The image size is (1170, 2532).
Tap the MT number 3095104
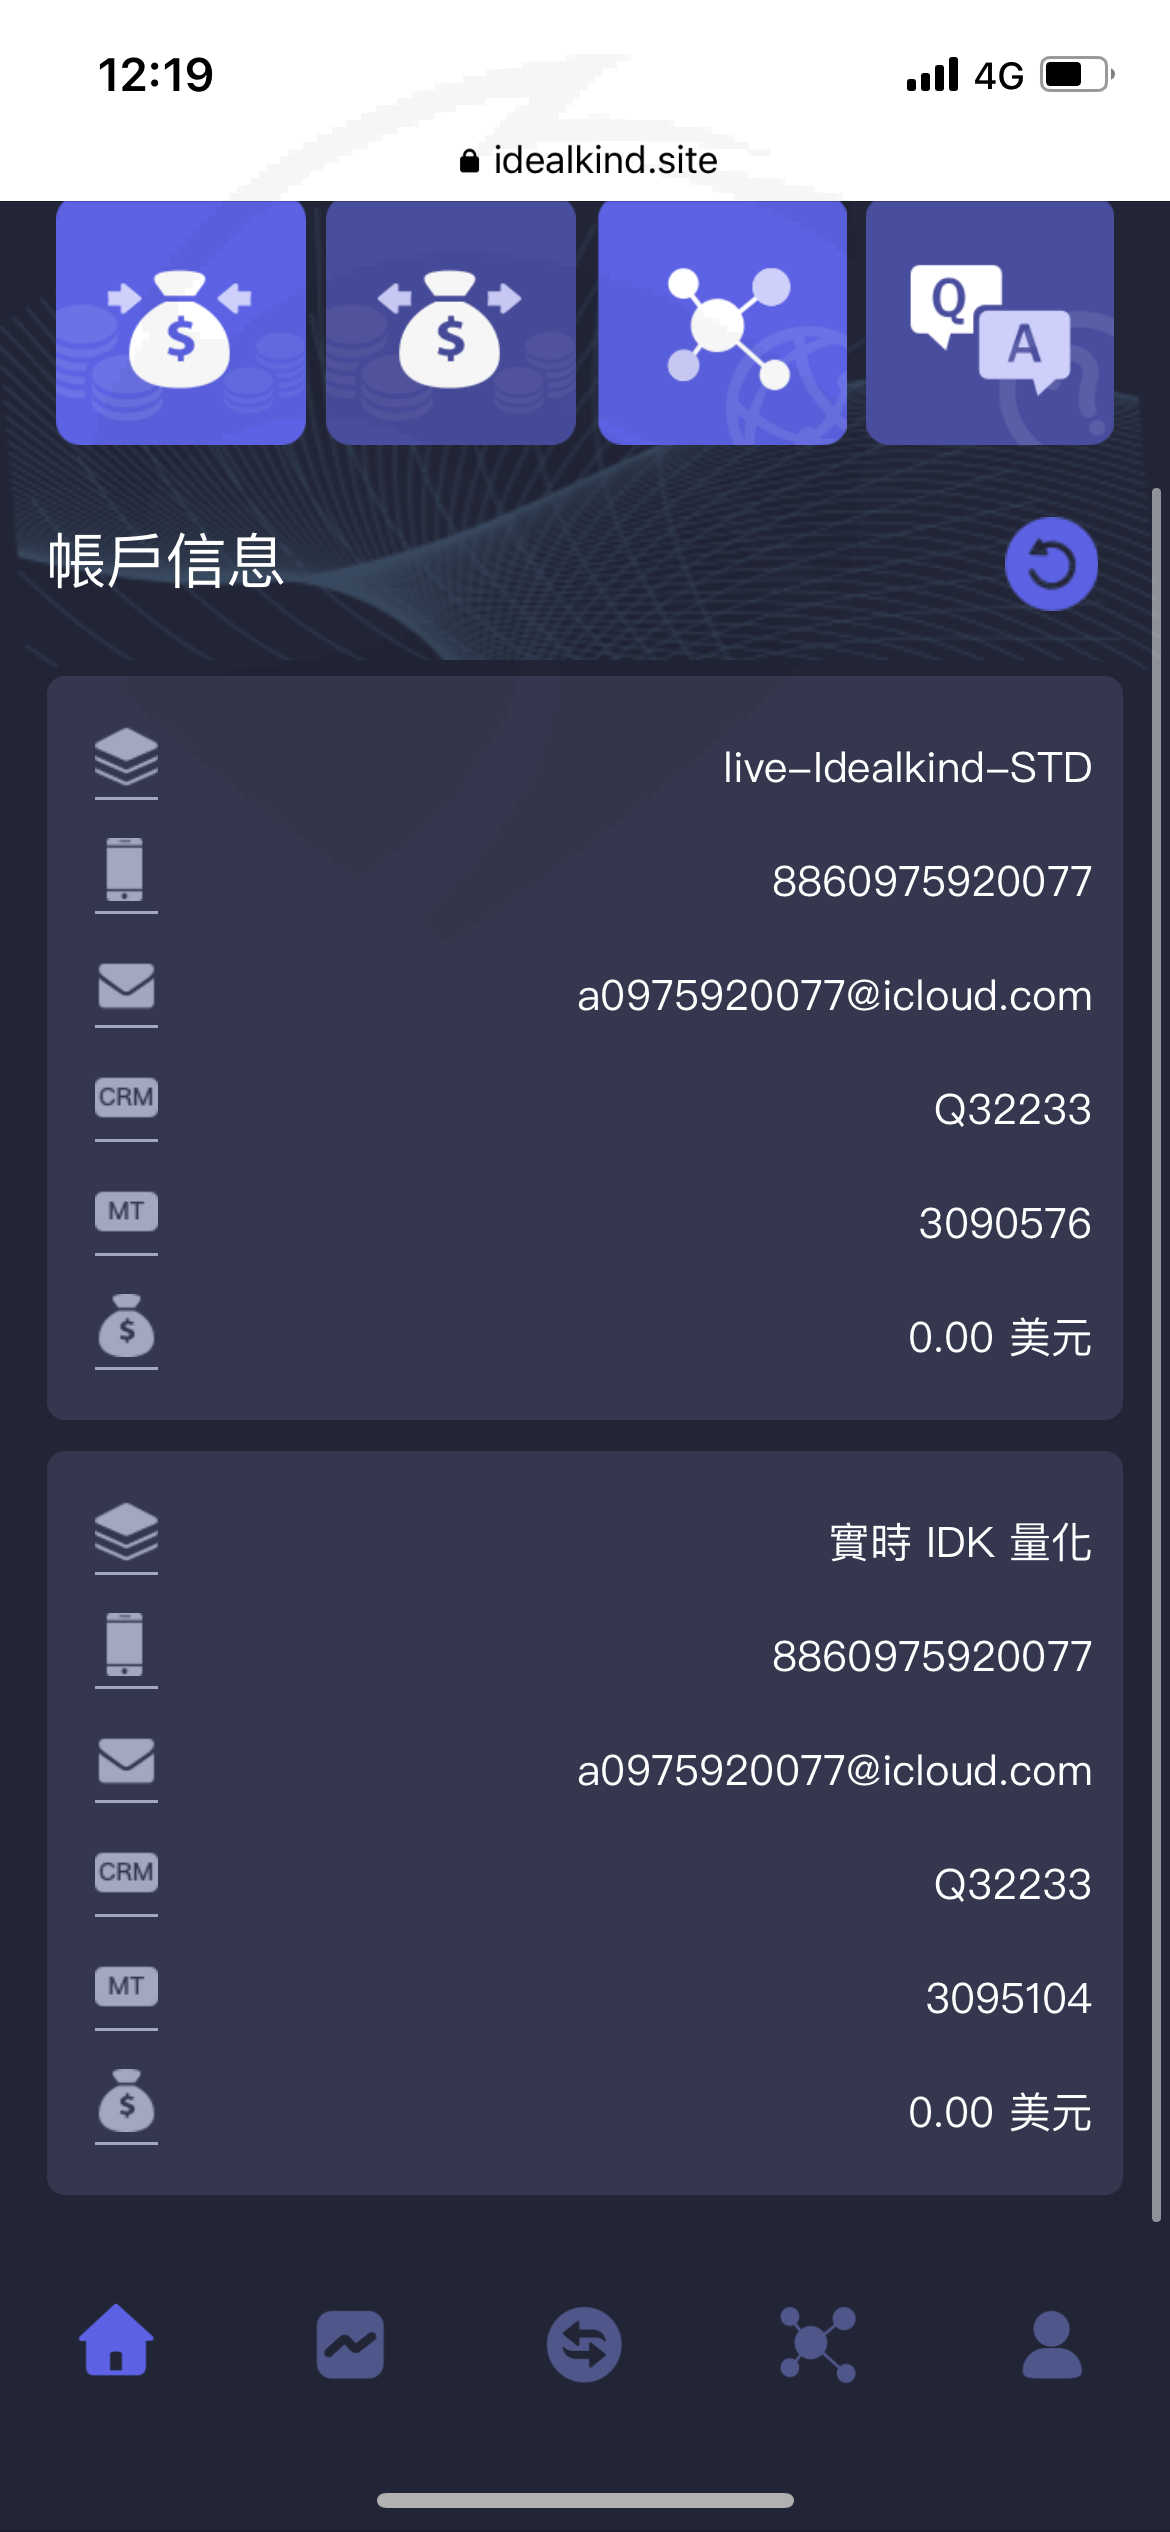coord(1008,1999)
